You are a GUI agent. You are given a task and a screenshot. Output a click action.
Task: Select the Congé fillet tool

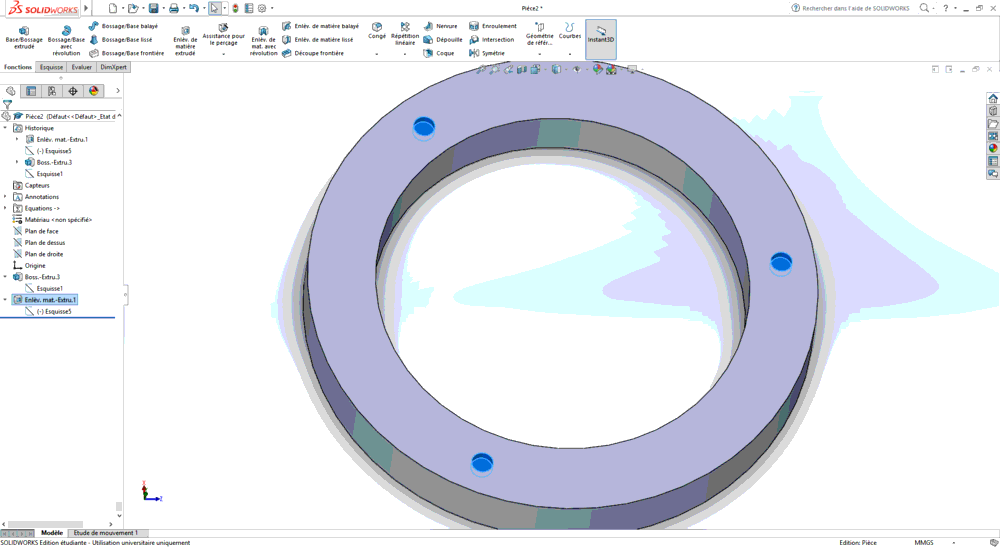click(x=377, y=31)
